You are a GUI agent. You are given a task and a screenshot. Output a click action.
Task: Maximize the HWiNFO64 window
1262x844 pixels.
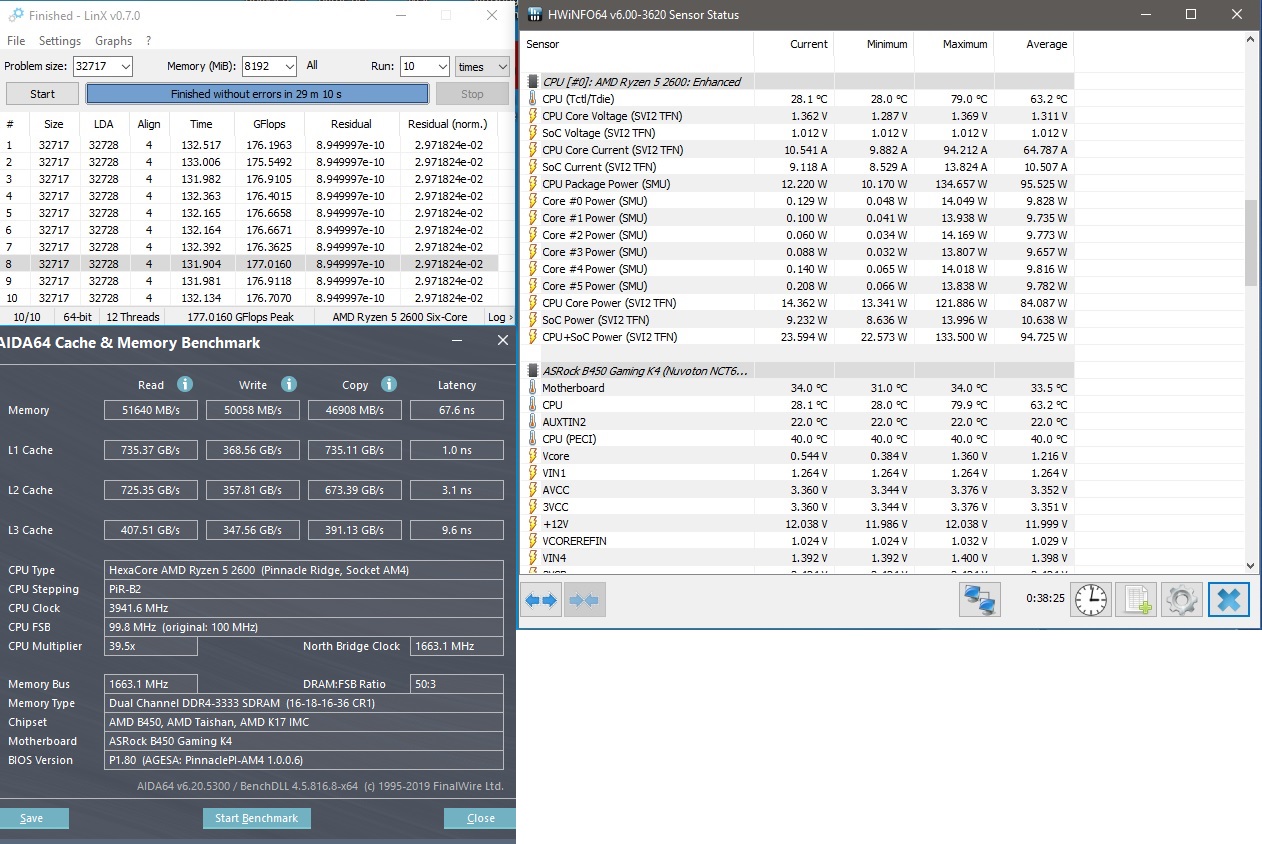pyautogui.click(x=1191, y=15)
